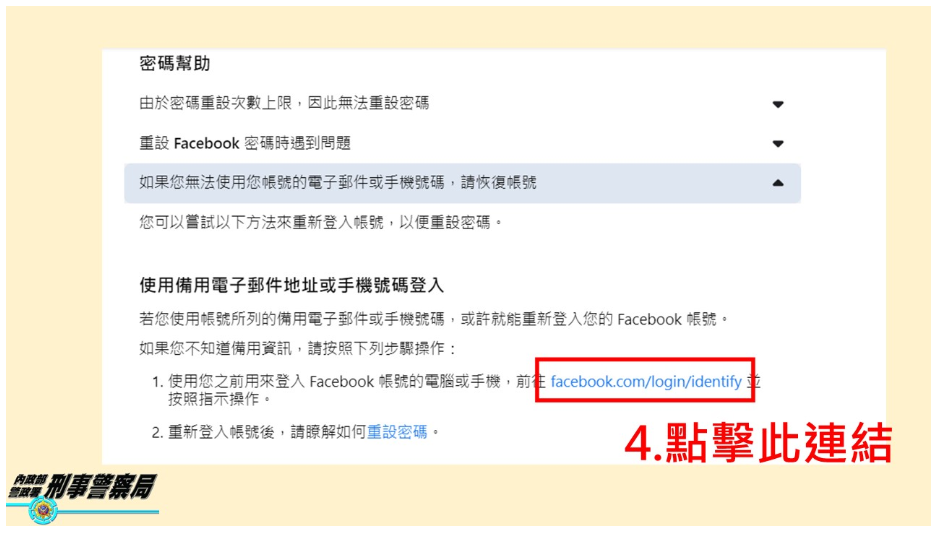Select the 由於密碼重設次數上限 help topic row
The height and width of the screenshot is (533, 937).
[462, 103]
